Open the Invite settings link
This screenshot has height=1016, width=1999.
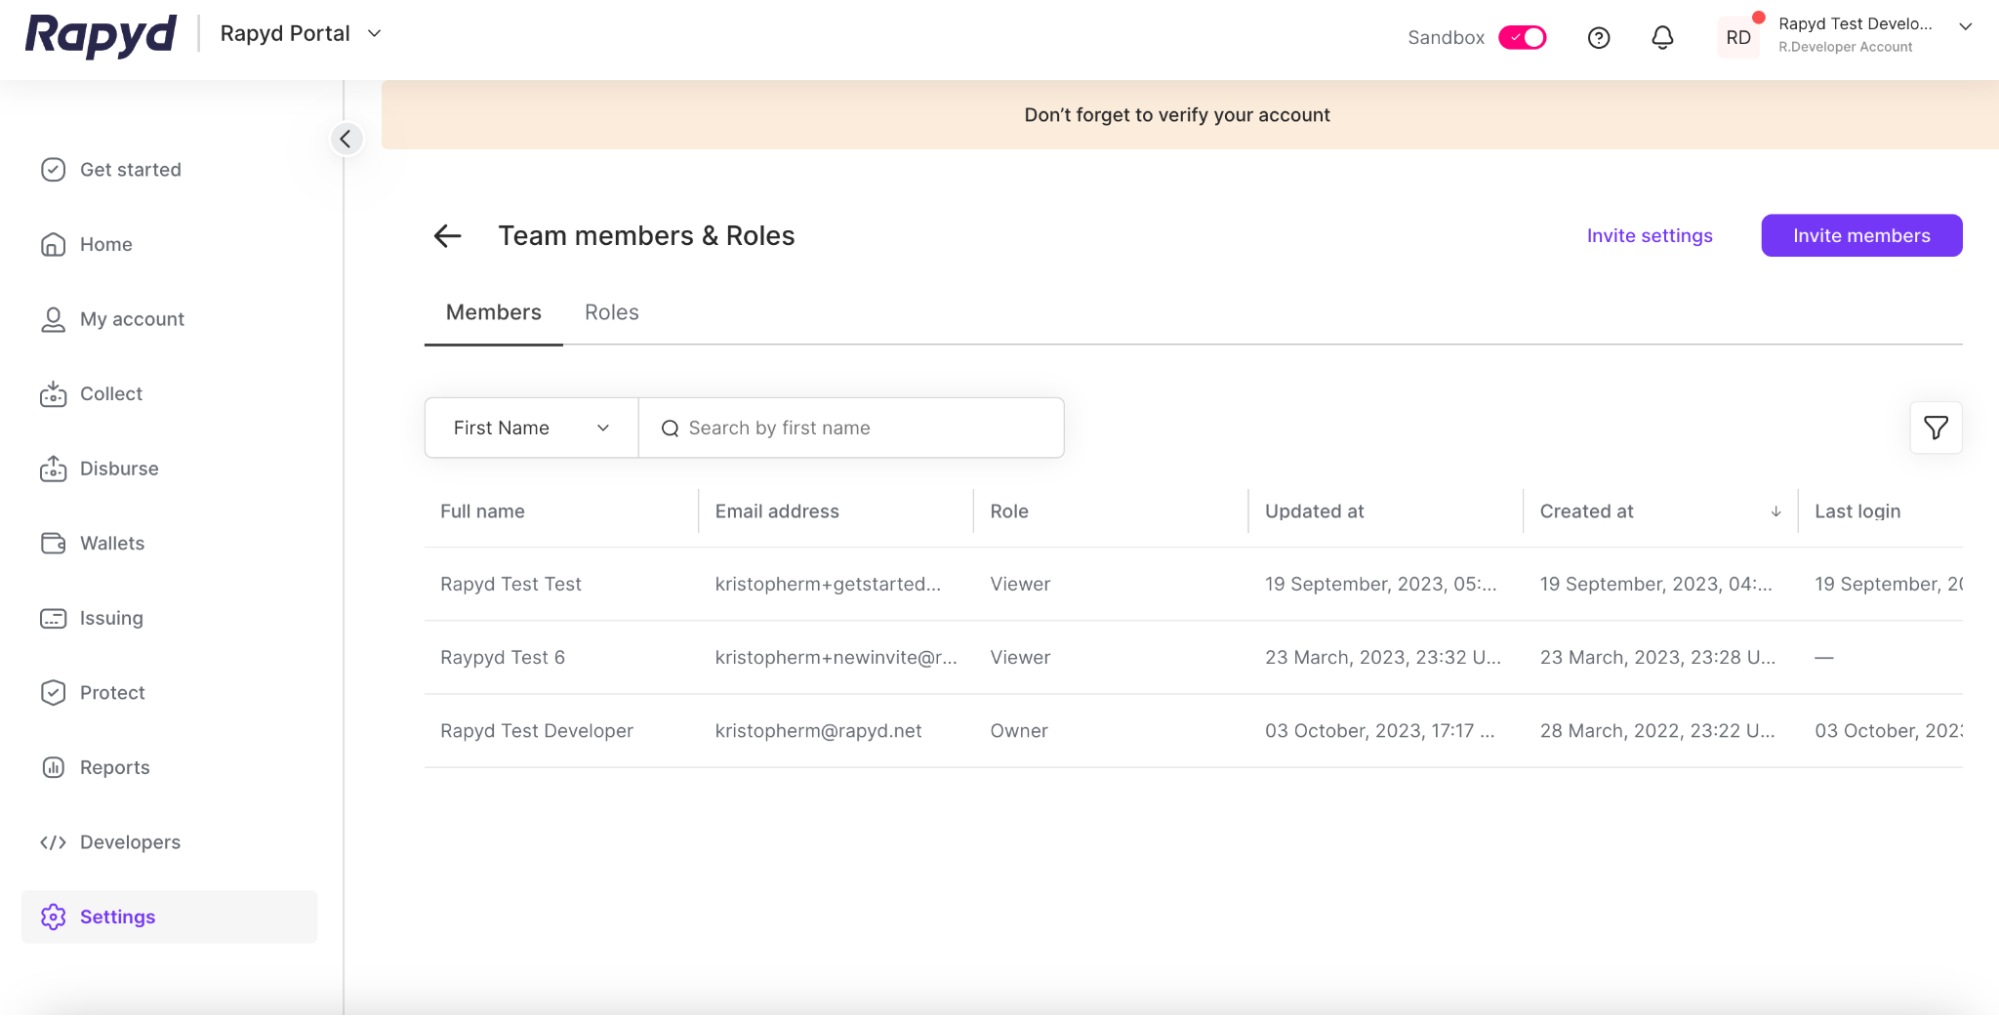[x=1649, y=236]
